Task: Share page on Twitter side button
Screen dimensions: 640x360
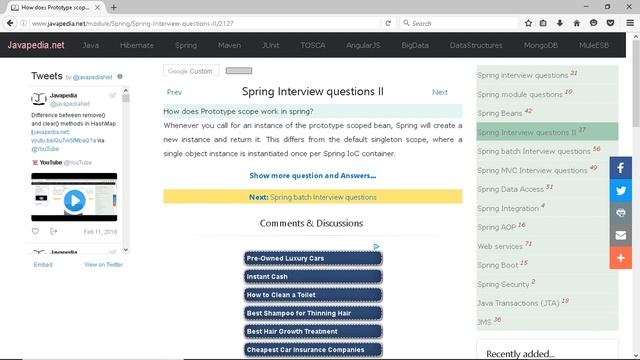Action: point(620,190)
